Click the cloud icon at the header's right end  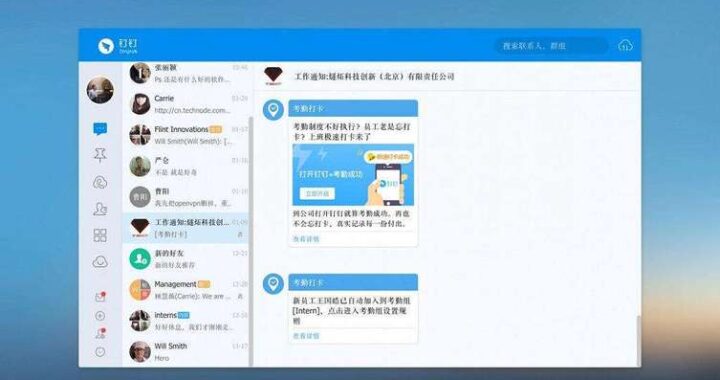tap(625, 45)
